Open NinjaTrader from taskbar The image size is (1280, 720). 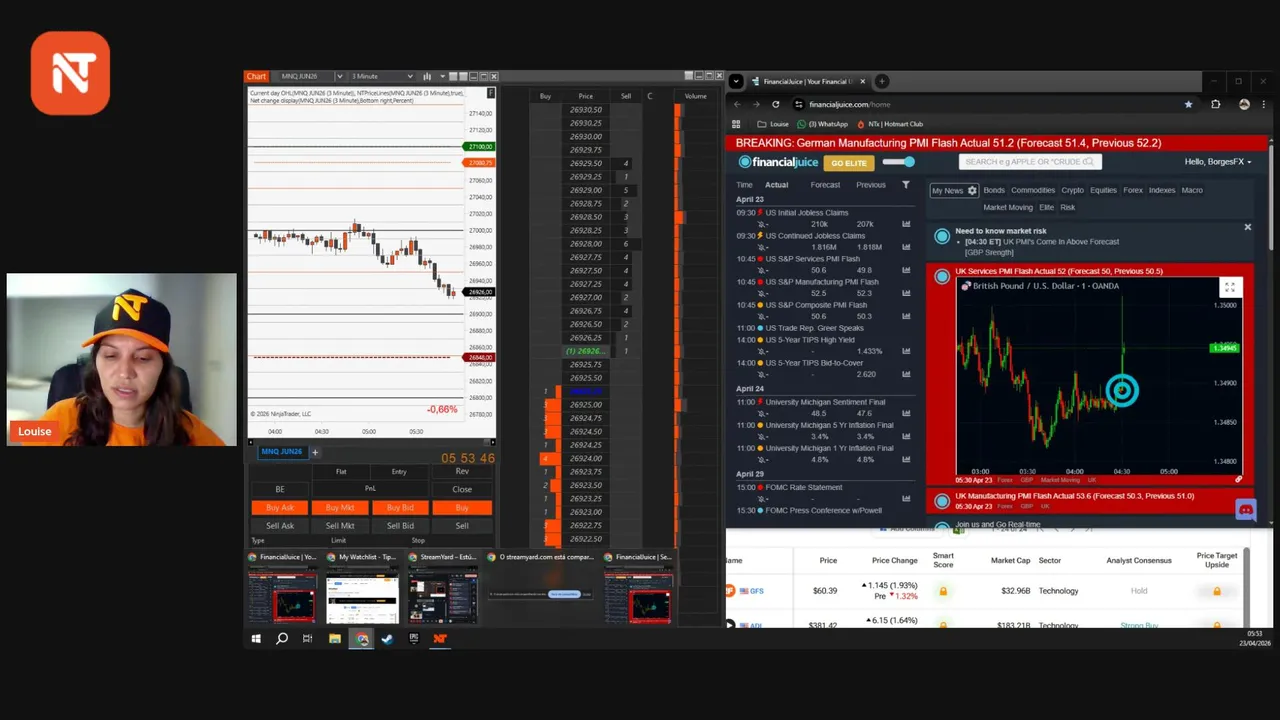click(440, 639)
